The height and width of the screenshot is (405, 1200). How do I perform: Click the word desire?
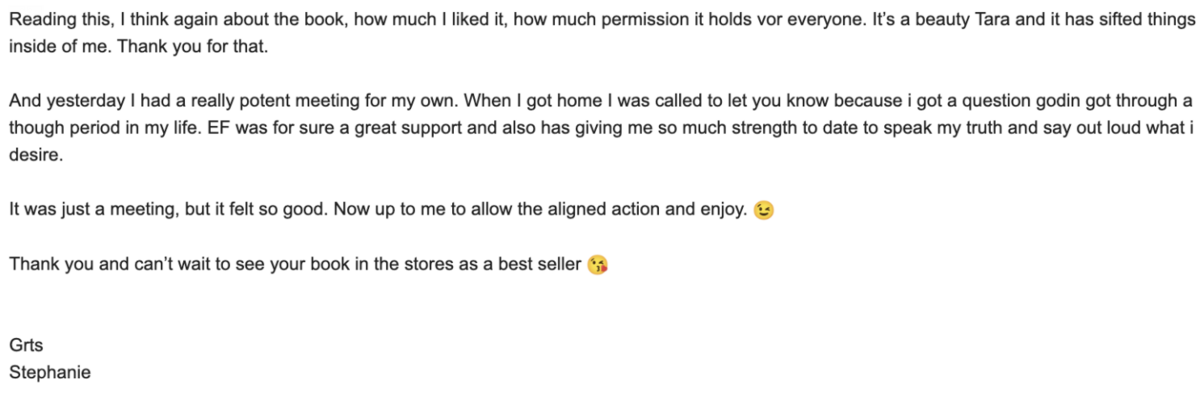pos(29,157)
